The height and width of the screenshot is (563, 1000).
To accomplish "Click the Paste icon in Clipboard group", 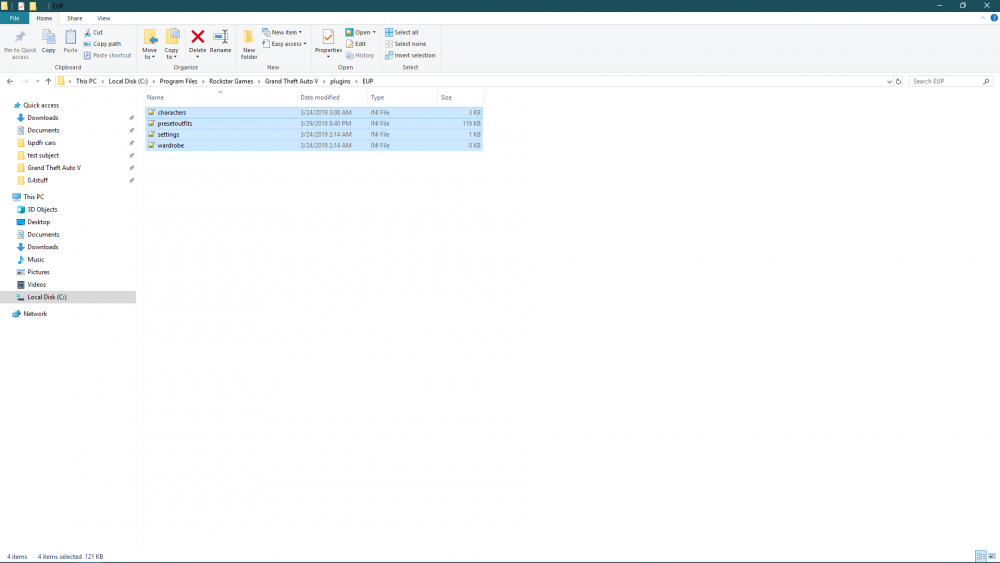I will click(x=70, y=40).
